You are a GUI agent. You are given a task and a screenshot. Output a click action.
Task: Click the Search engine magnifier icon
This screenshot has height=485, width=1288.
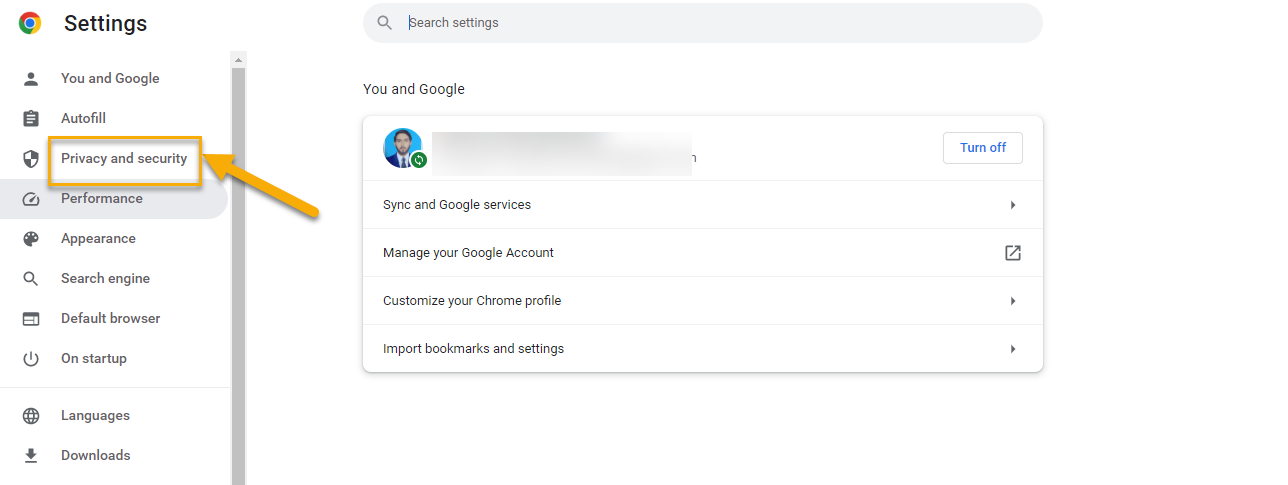(31, 278)
